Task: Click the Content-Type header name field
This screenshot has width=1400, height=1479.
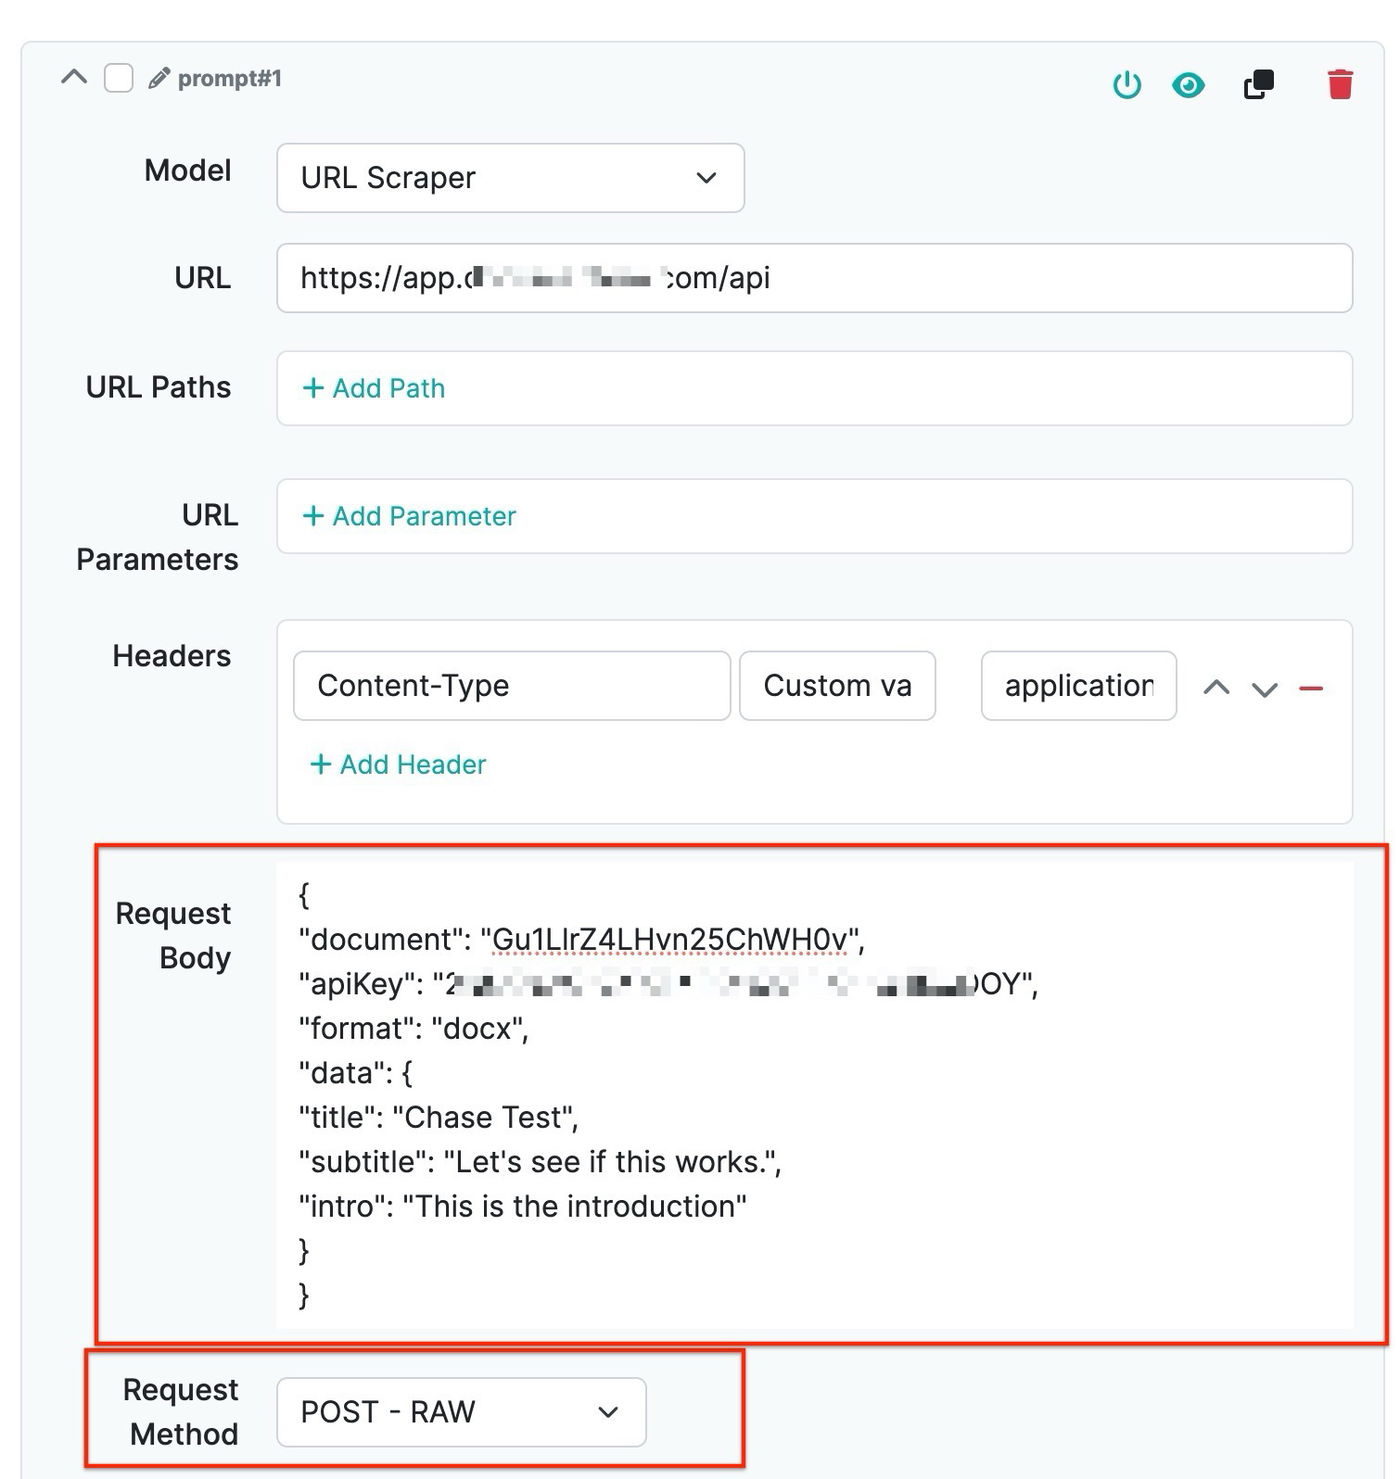Action: 511,686
